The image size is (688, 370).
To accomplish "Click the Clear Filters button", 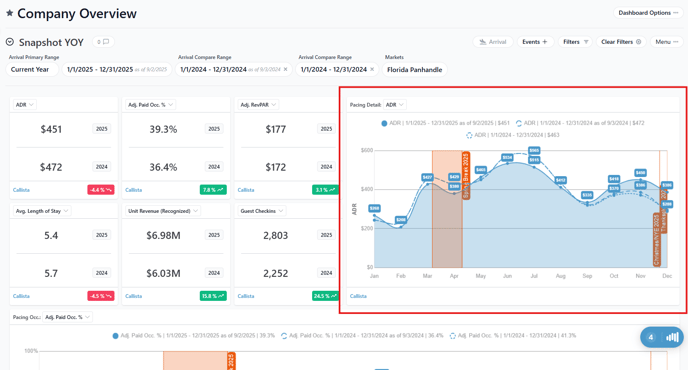I will coord(621,42).
